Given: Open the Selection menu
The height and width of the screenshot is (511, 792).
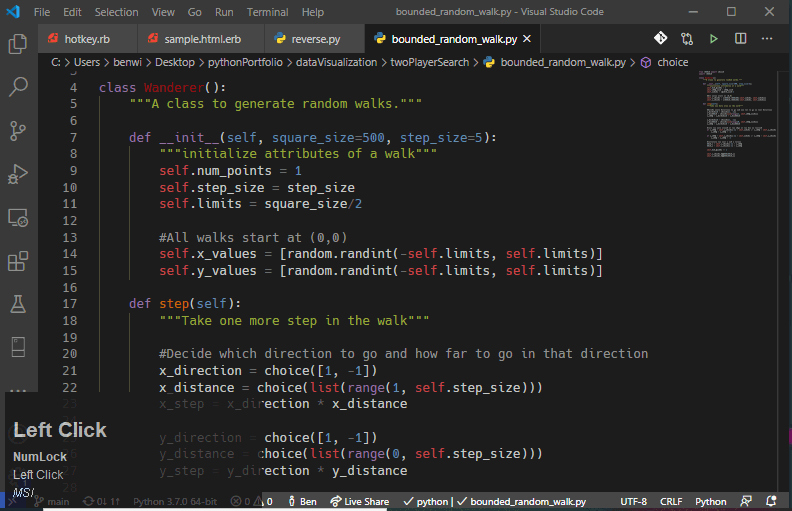Looking at the screenshot, I should 116,12.
